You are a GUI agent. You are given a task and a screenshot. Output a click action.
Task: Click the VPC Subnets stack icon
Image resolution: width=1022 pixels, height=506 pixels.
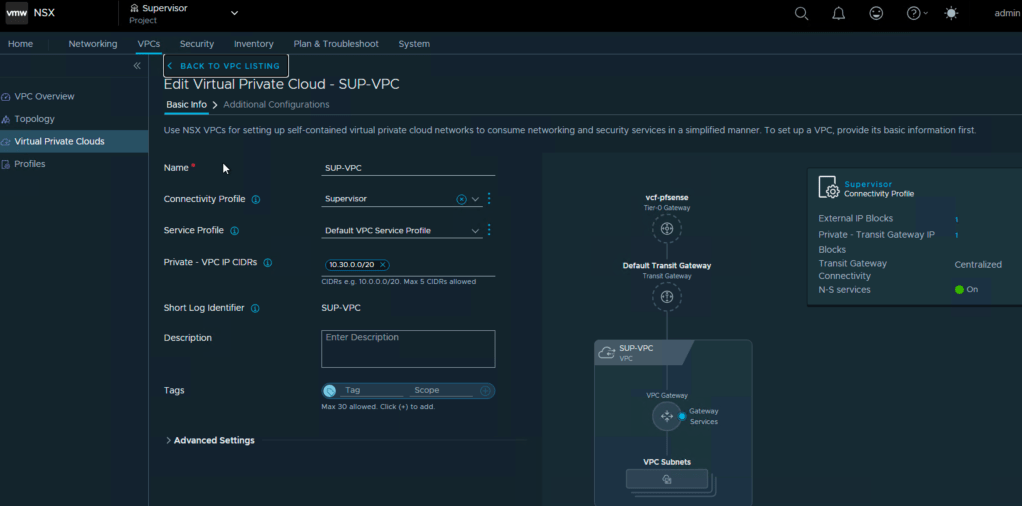point(666,480)
